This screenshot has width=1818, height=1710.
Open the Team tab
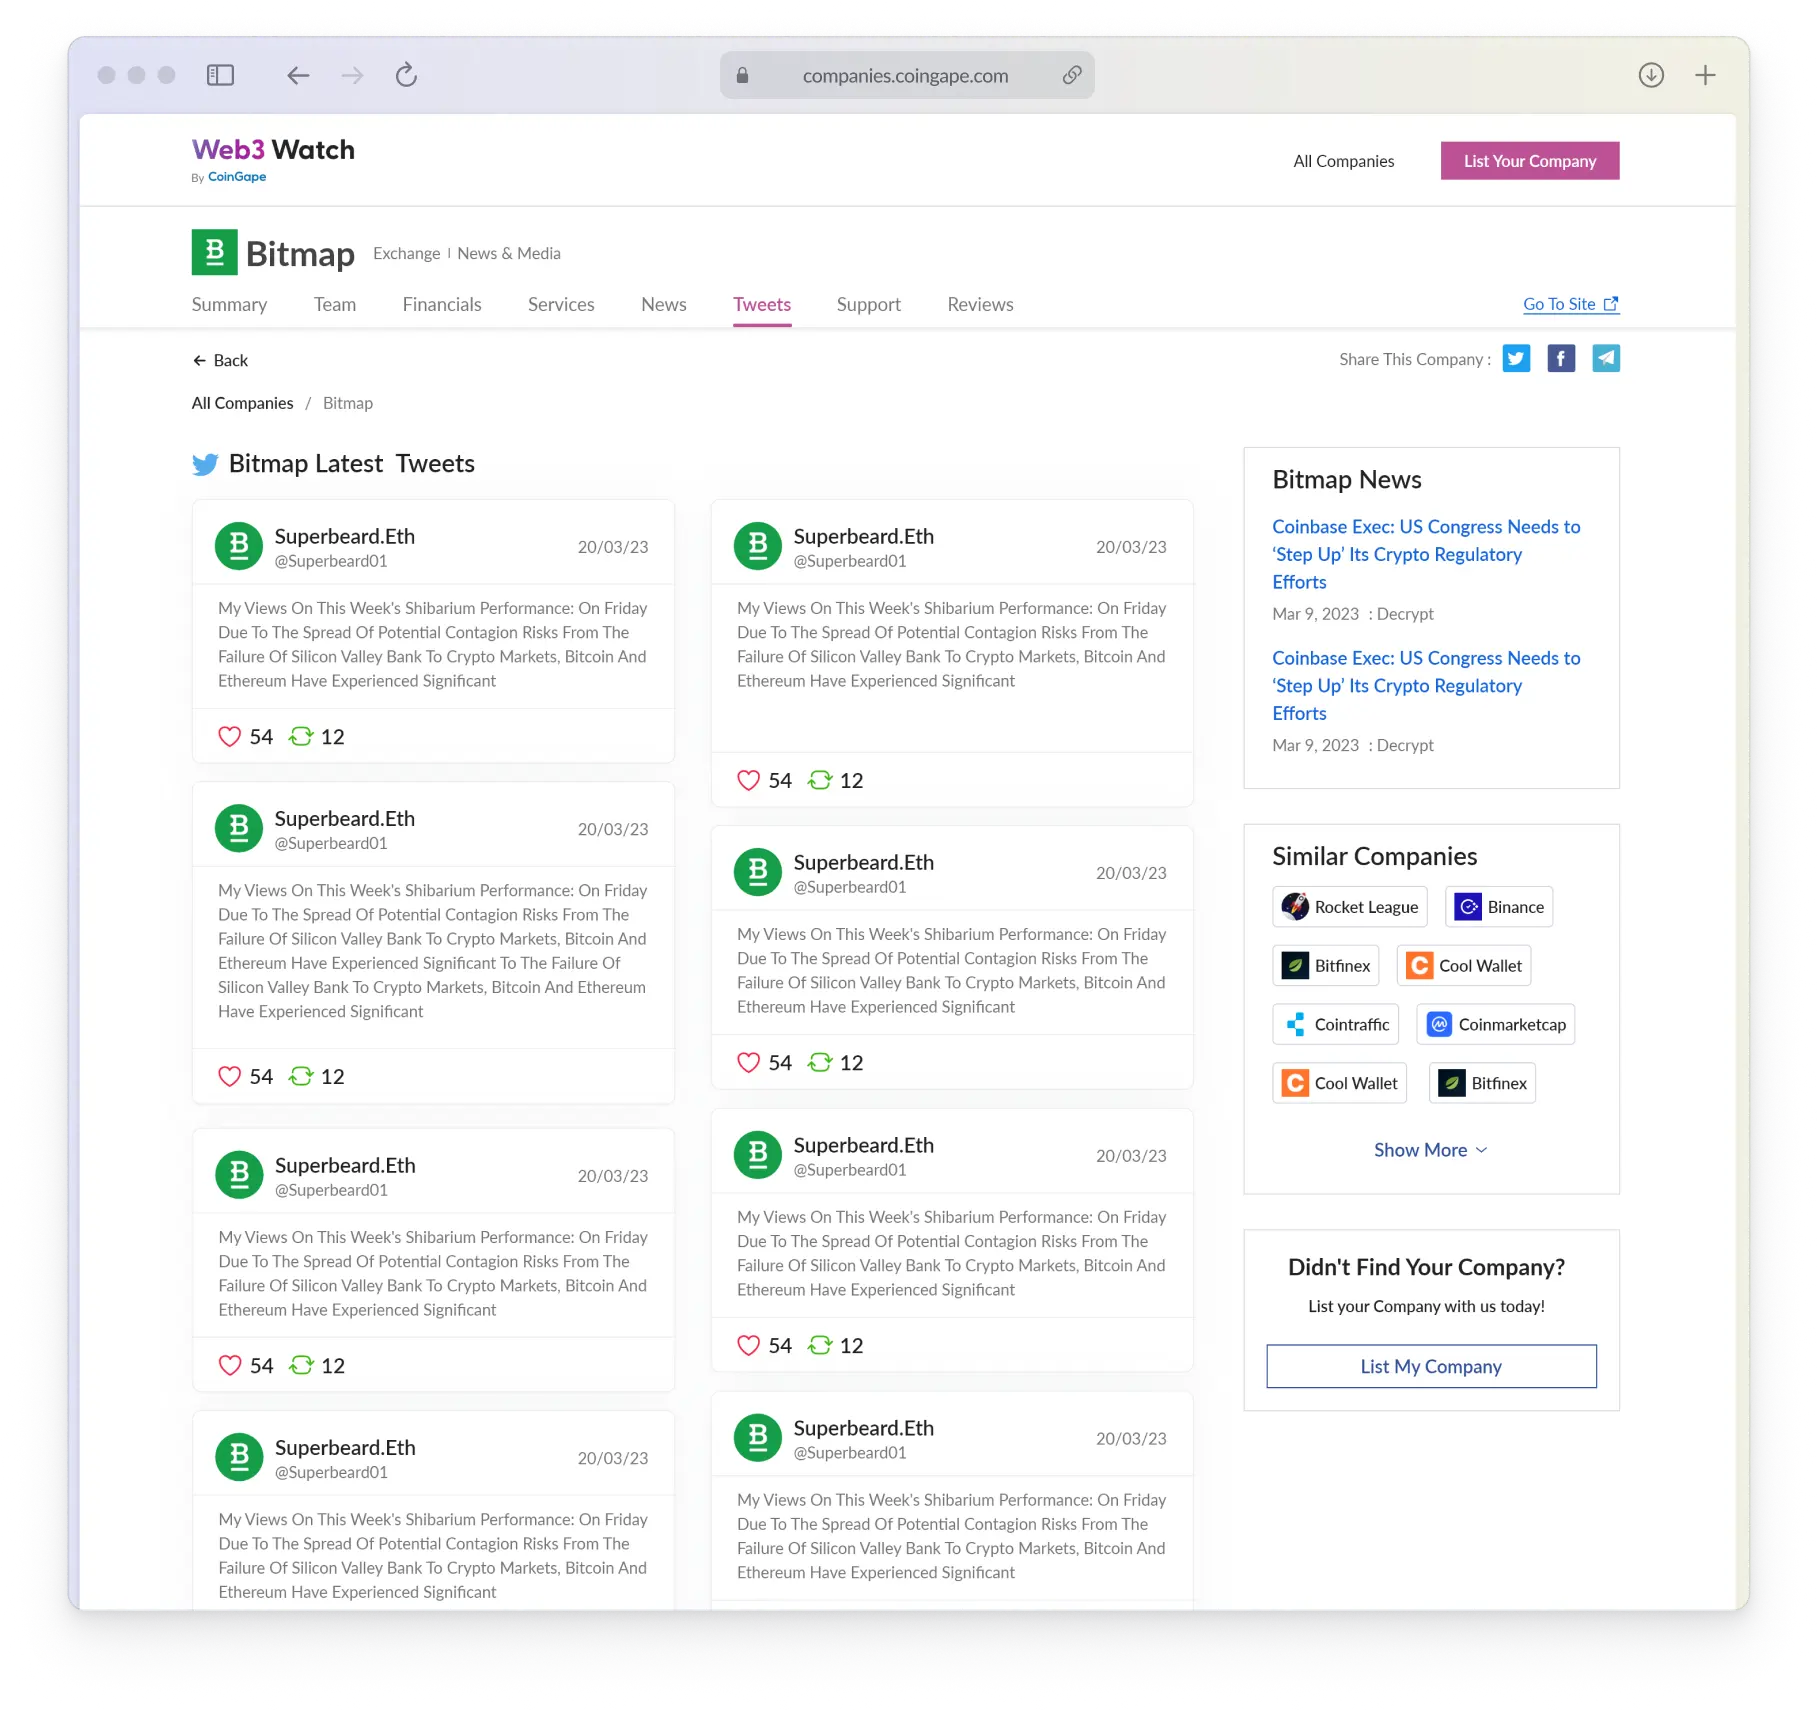[x=335, y=304]
